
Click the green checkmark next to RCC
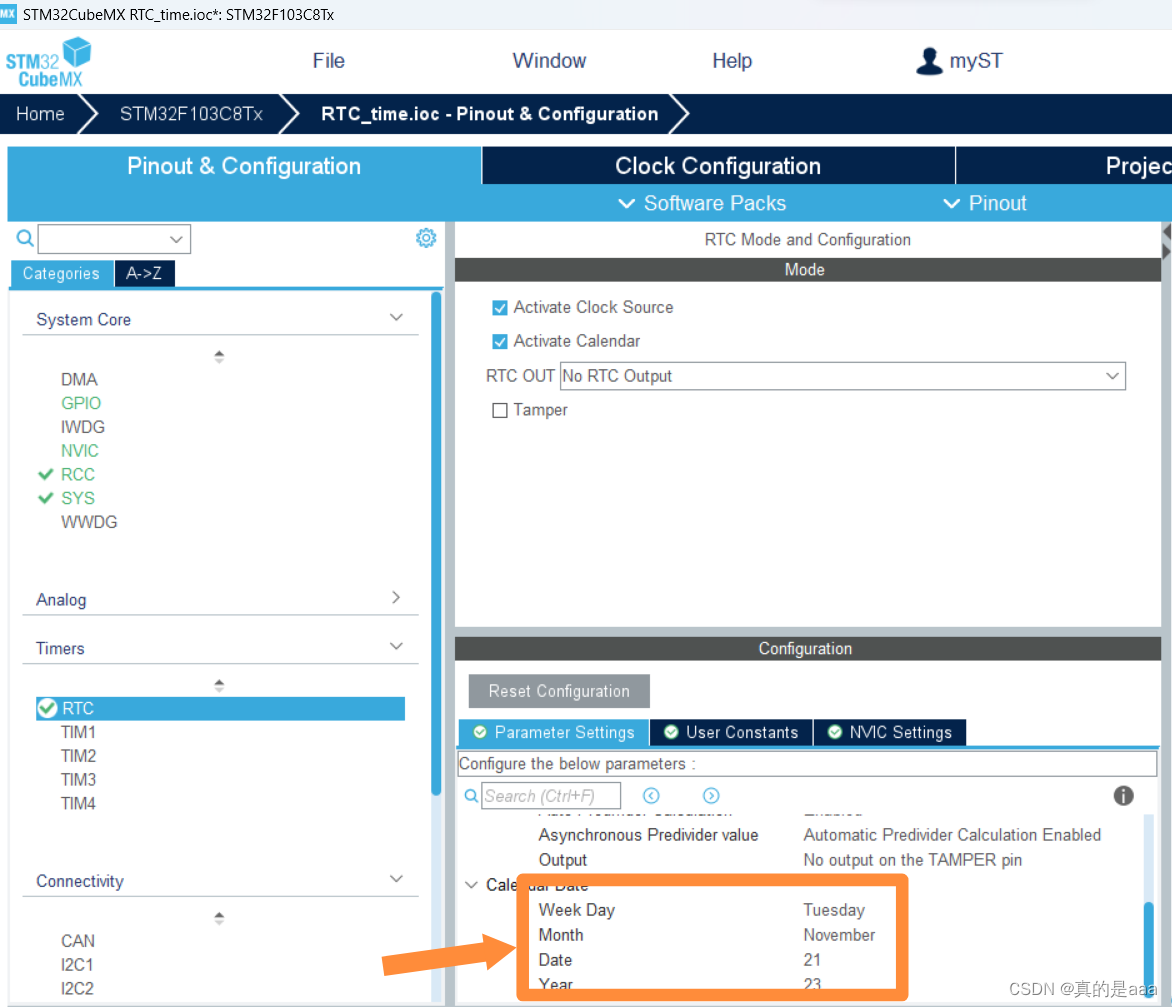46,474
